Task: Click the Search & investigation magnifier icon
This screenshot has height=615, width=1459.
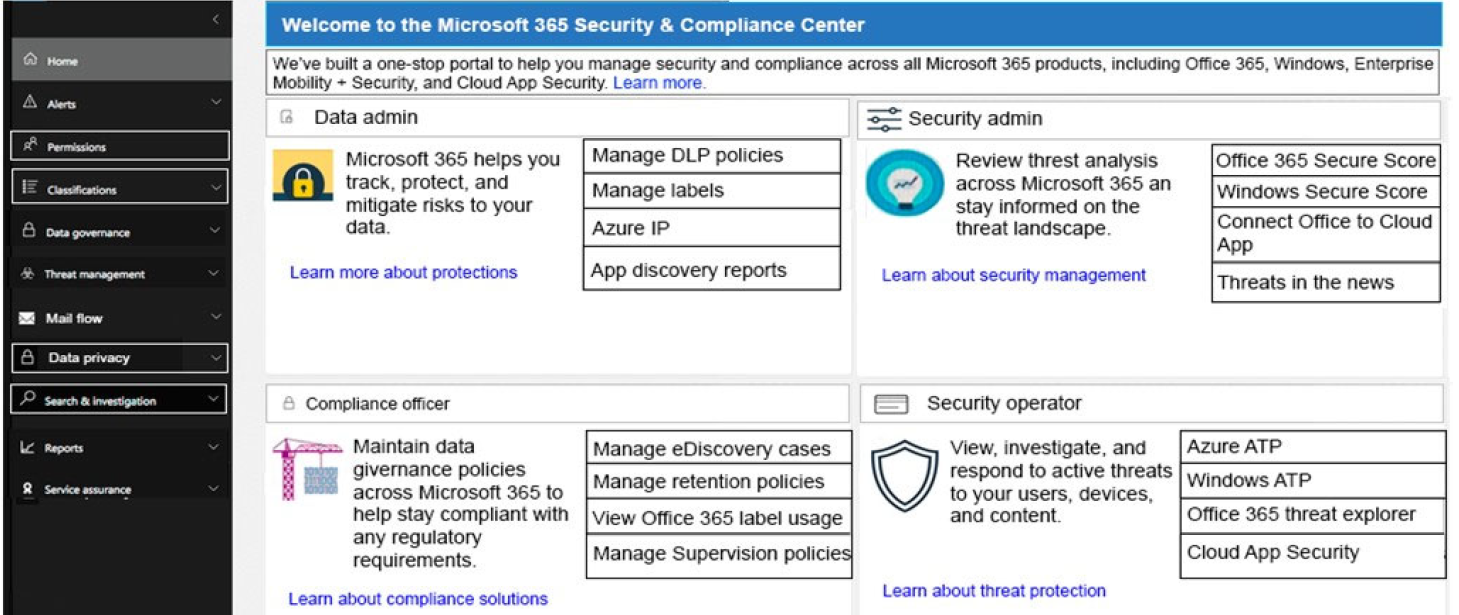Action: pos(29,399)
